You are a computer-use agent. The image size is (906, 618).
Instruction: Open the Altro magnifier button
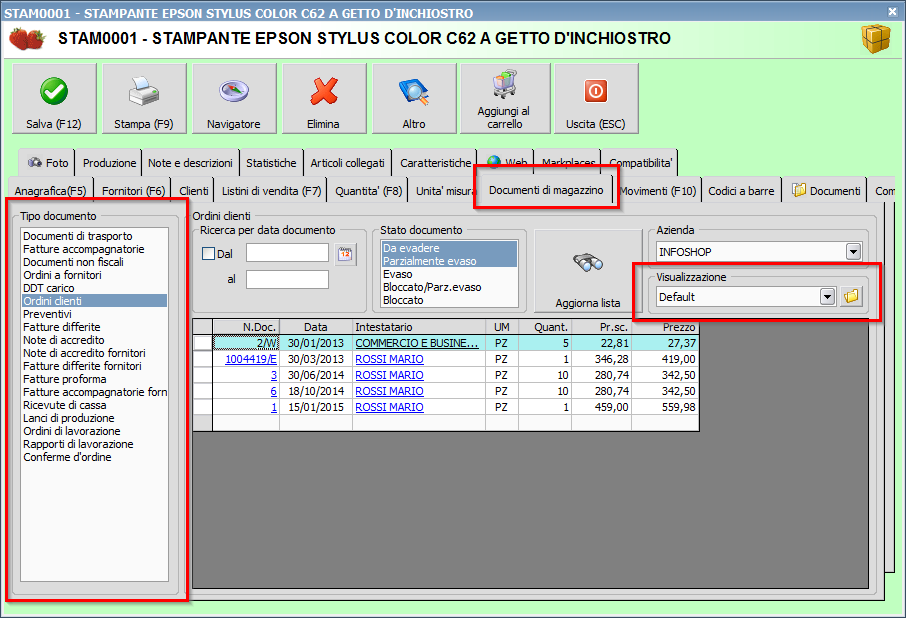(414, 99)
